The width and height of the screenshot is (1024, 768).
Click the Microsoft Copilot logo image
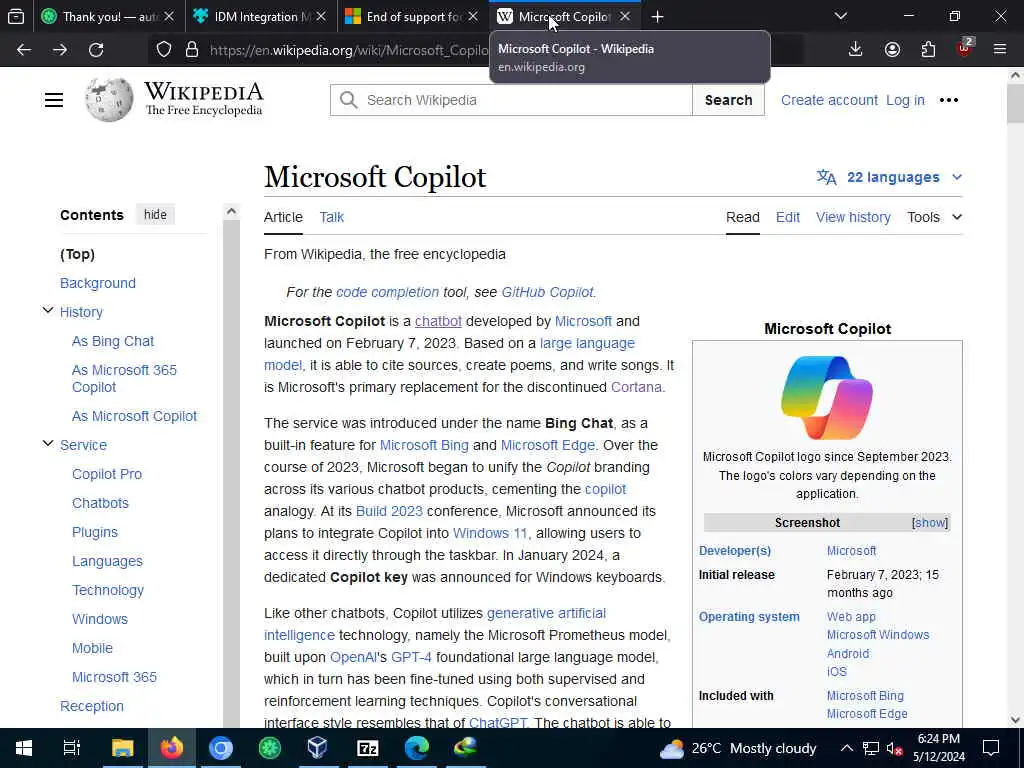coord(827,397)
